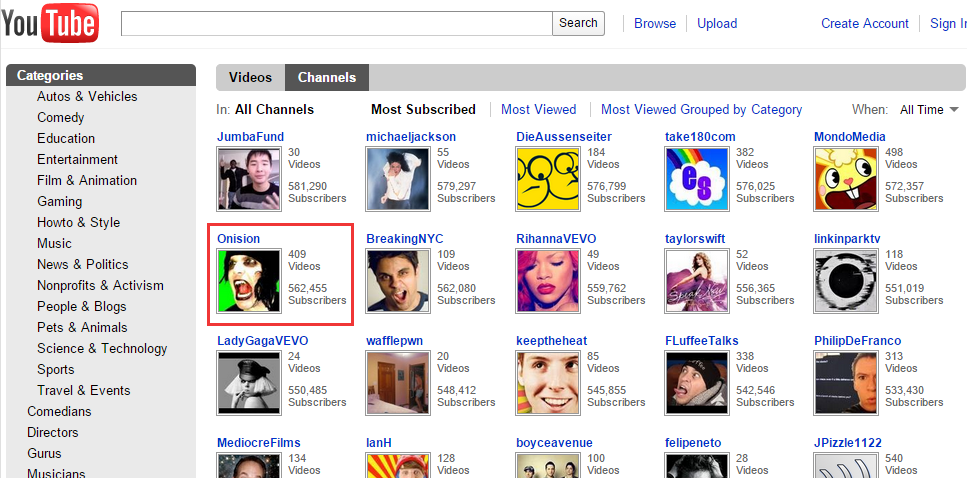Screen dimensions: 967x478
Task: Select Most Subscribed sorting
Action: coord(423,110)
